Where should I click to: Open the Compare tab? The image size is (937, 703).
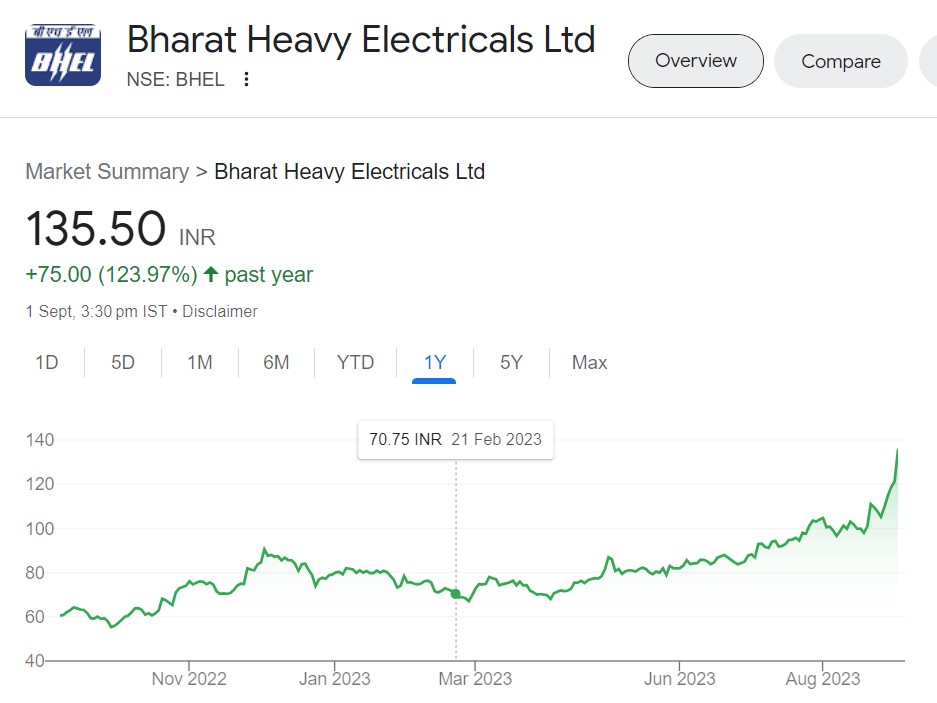tap(841, 61)
